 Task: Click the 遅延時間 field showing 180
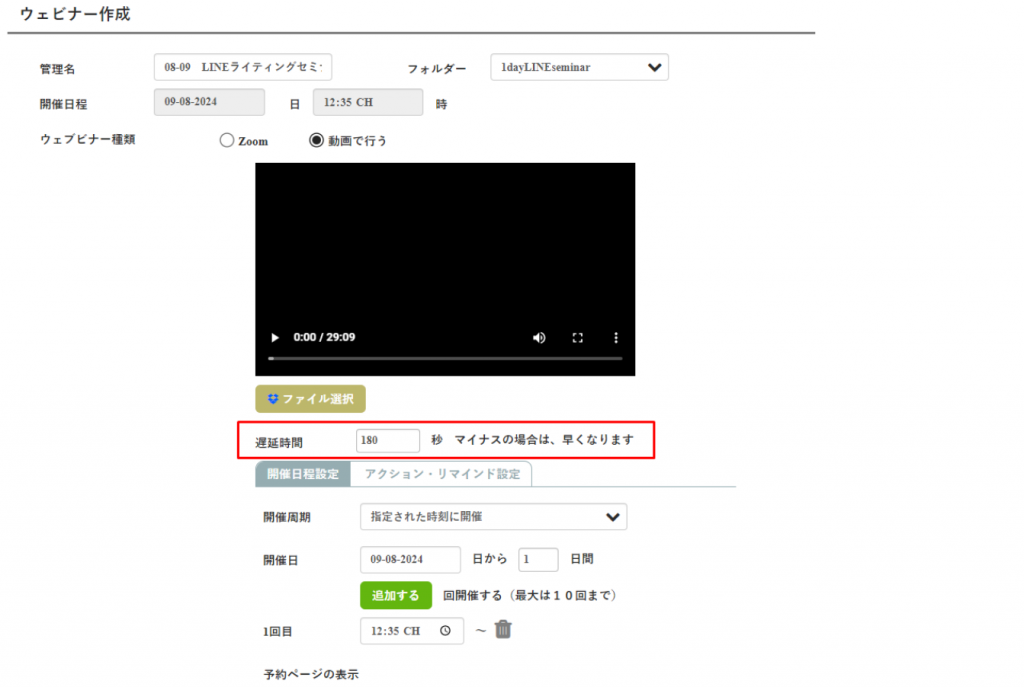(388, 441)
